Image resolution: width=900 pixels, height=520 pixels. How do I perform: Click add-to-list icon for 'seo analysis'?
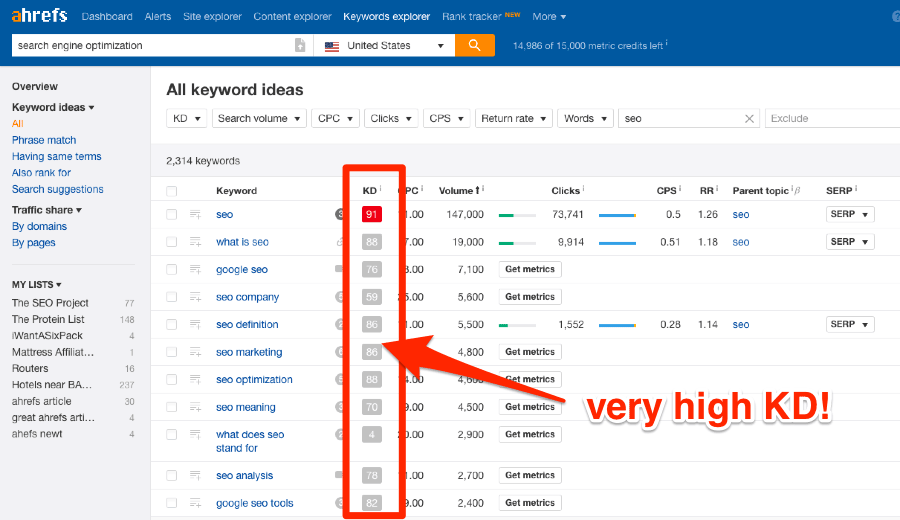click(195, 476)
